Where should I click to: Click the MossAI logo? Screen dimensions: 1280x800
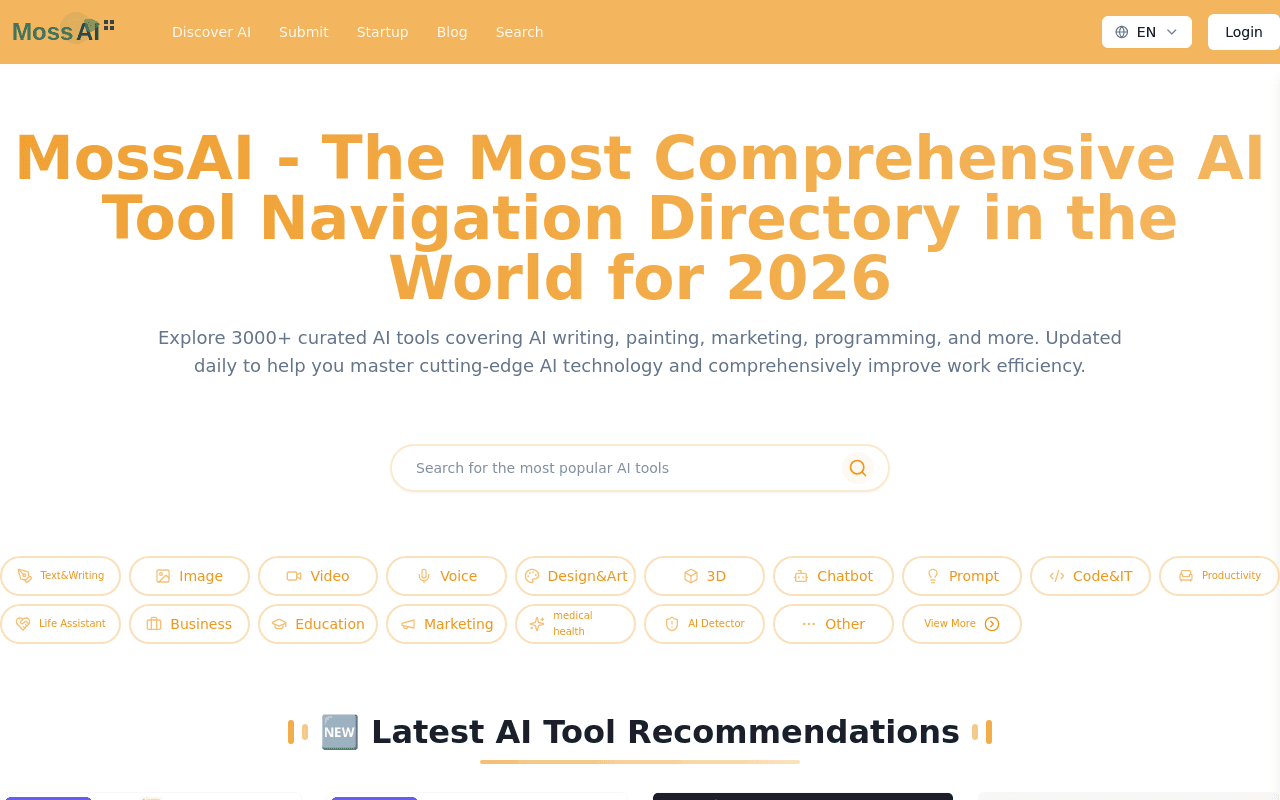[x=64, y=30]
